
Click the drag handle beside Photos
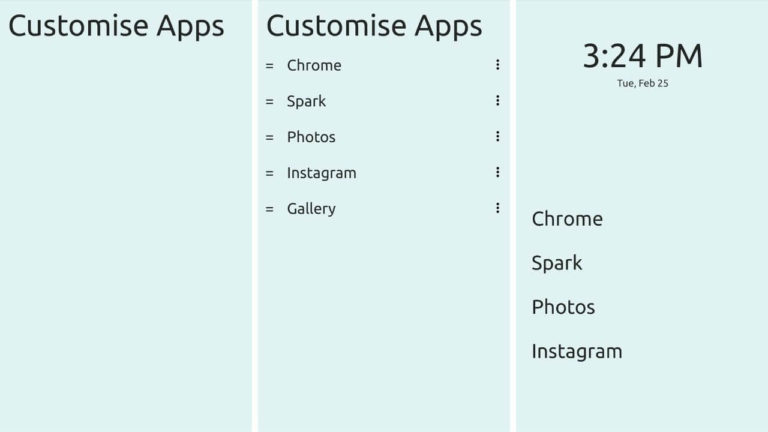coord(269,137)
